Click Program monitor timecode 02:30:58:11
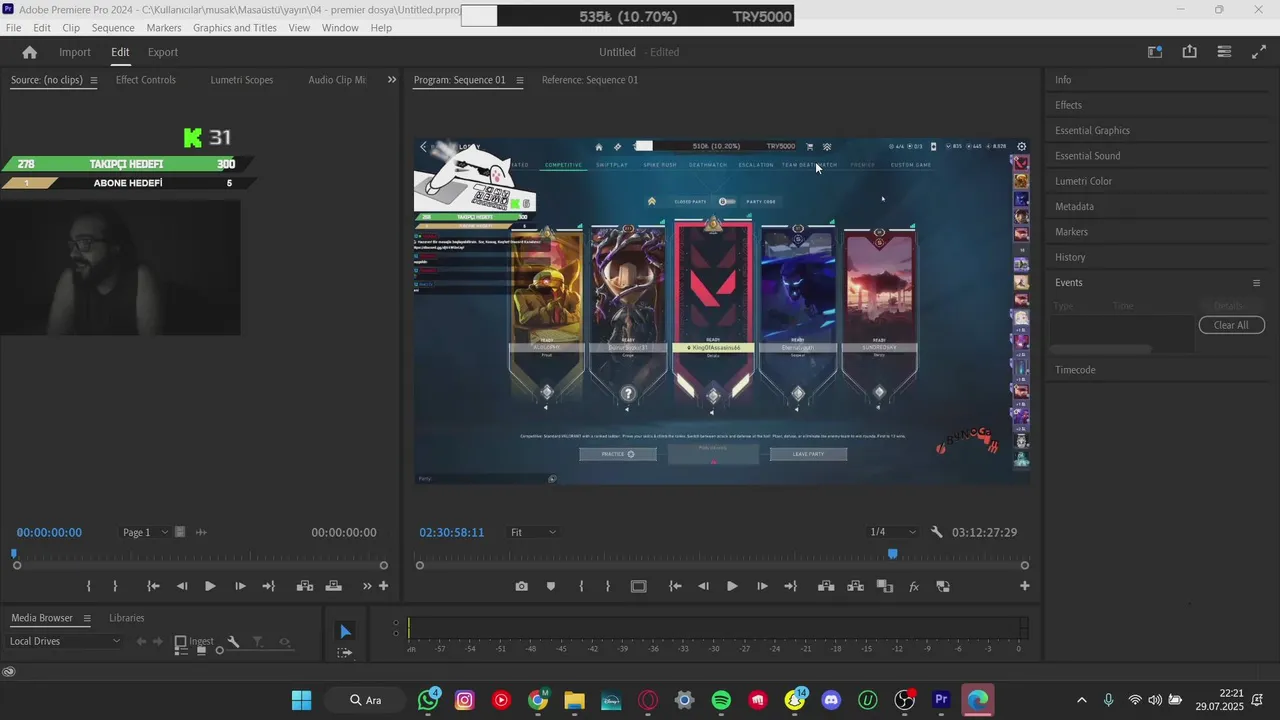Viewport: 1280px width, 720px height. click(452, 532)
